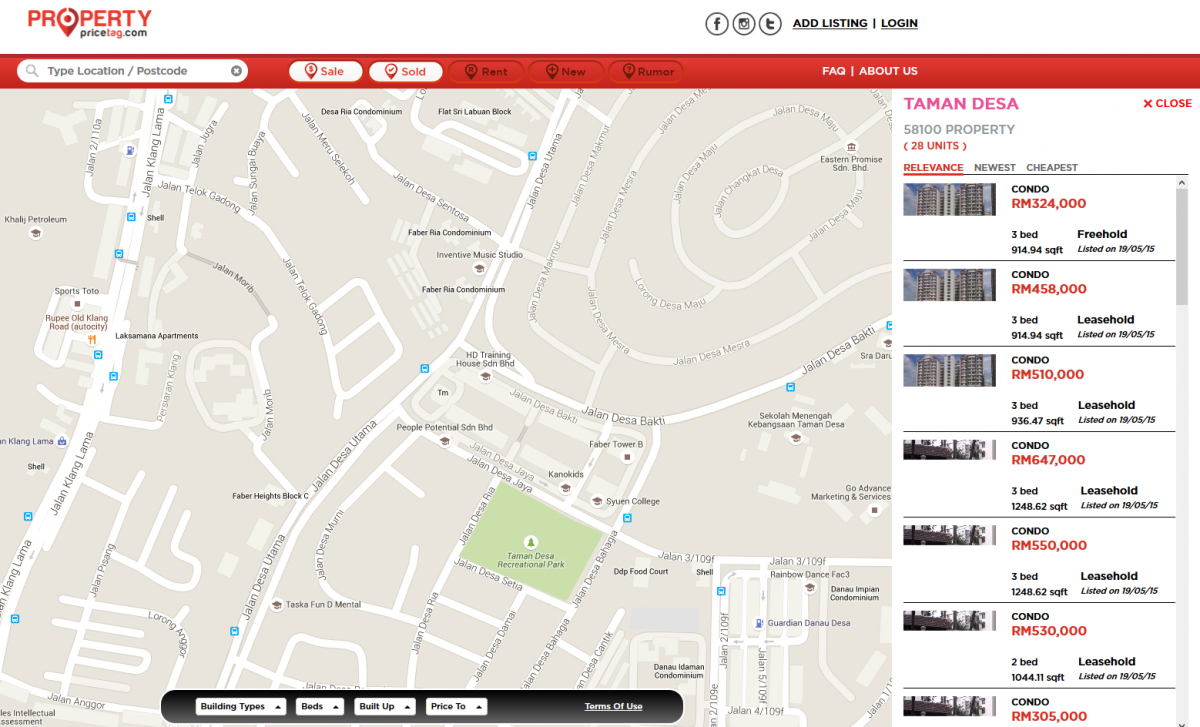Open thumbnail of RM550,000 condo
The image size is (1200, 727).
[950, 534]
